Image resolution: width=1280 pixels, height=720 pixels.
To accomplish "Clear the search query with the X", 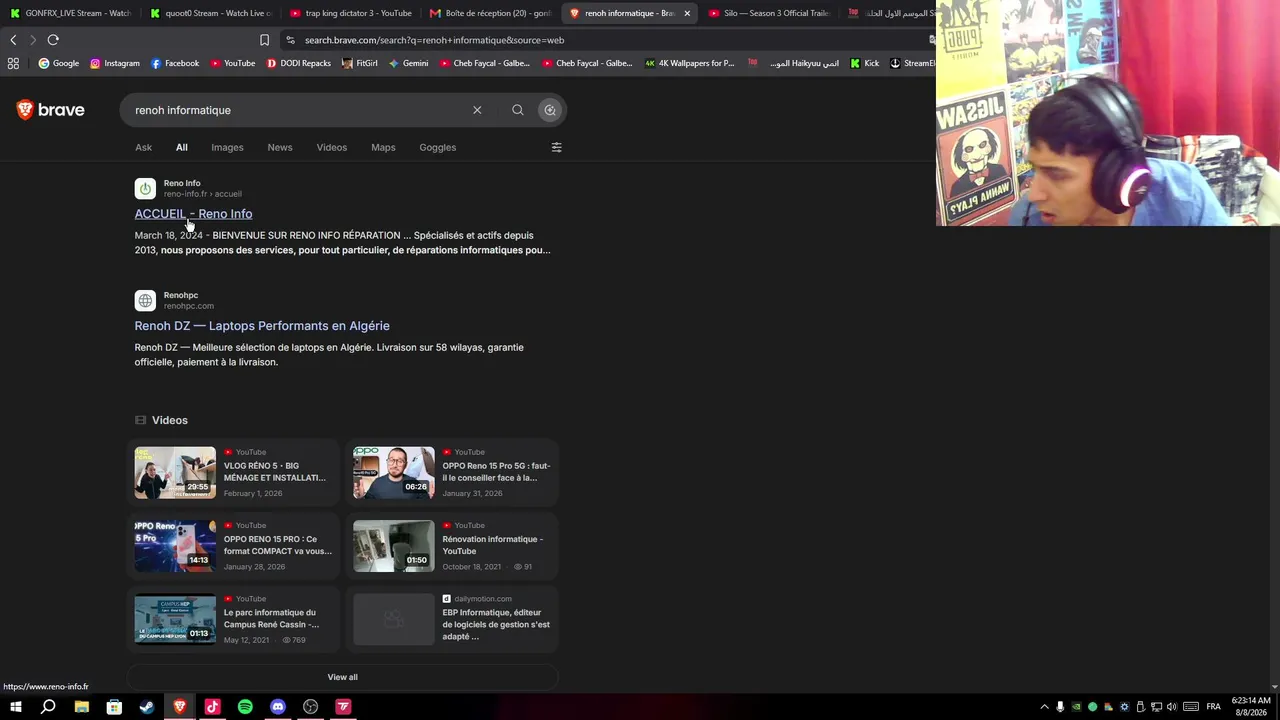I will pos(477,110).
